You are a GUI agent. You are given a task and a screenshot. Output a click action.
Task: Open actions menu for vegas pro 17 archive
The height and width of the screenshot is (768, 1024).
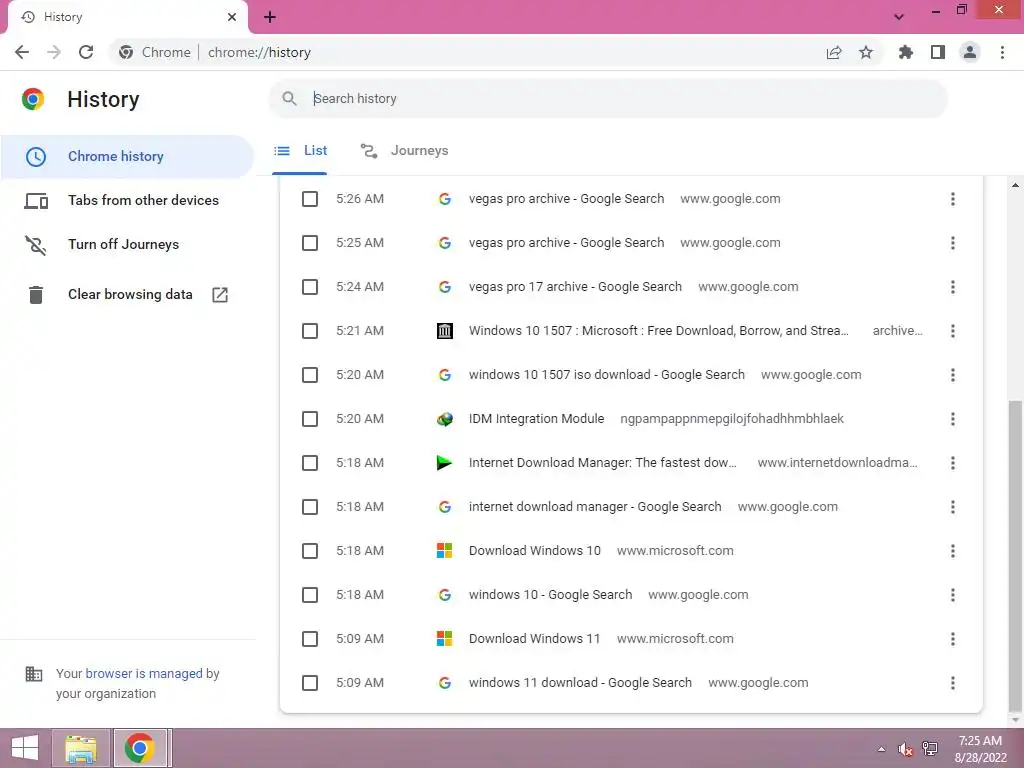tap(953, 287)
